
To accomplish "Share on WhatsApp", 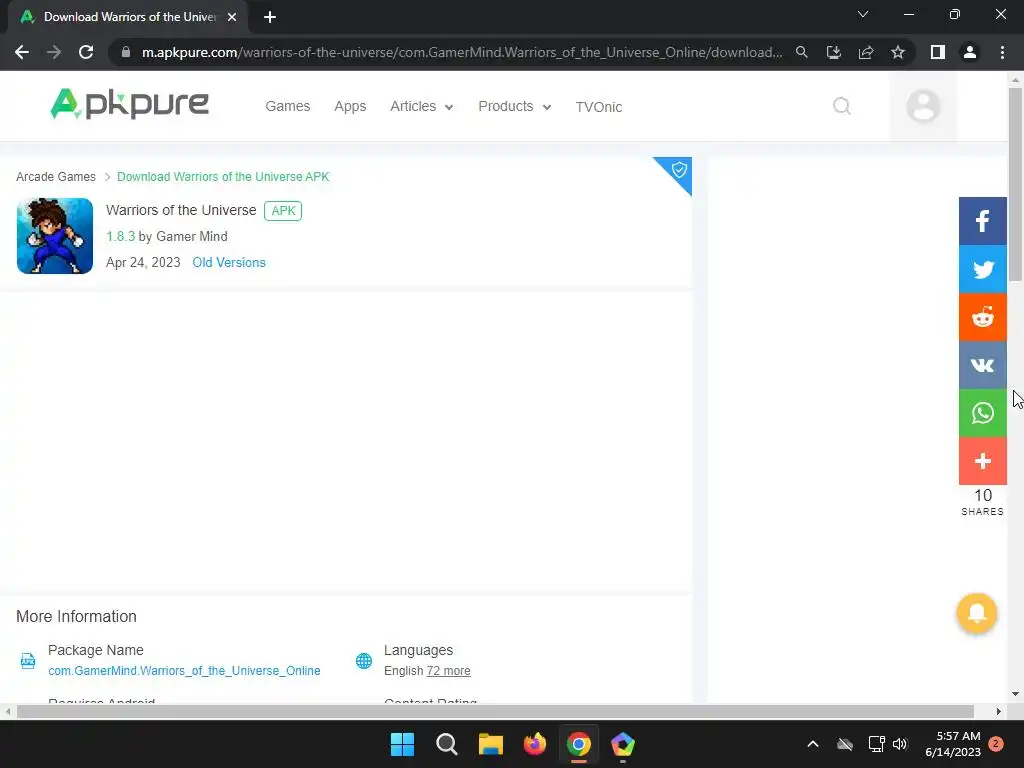I will coord(982,413).
